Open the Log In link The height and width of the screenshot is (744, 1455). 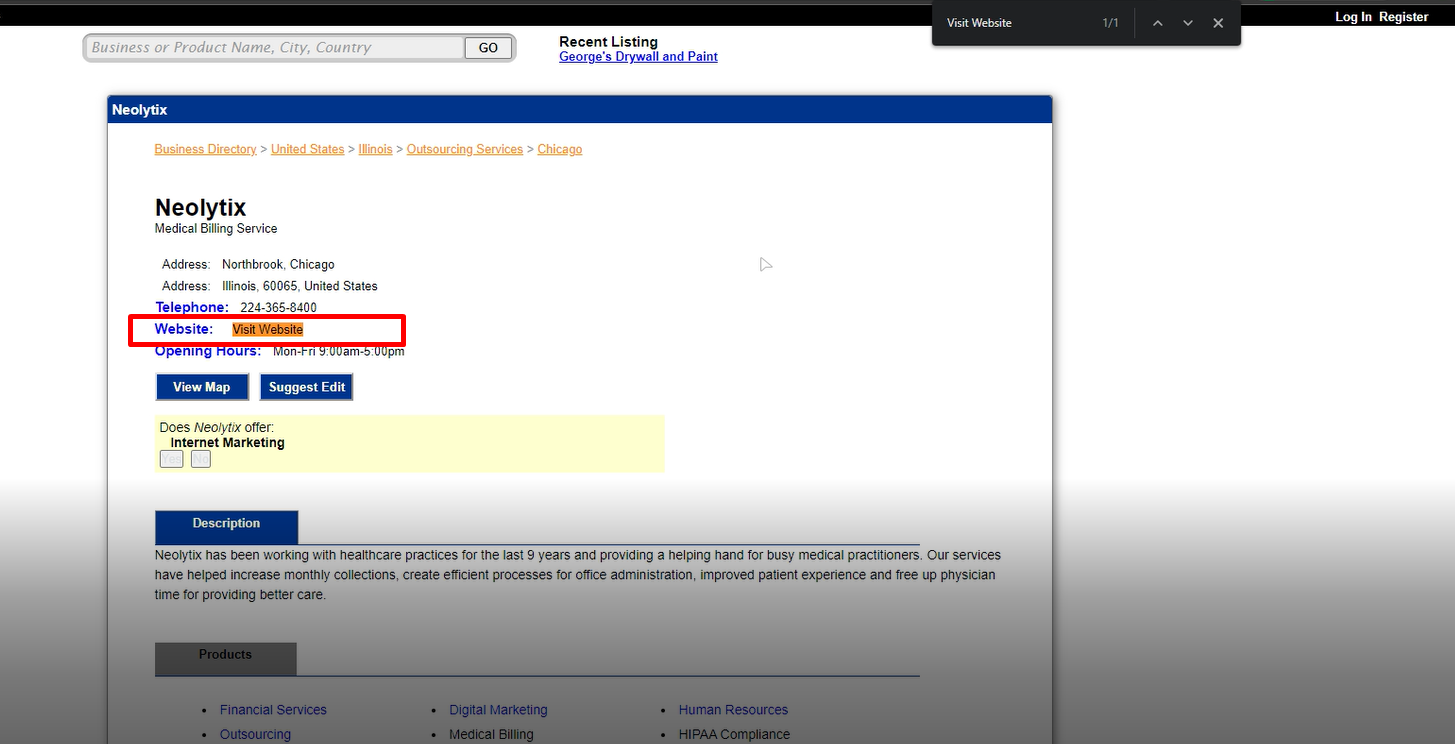click(1353, 17)
